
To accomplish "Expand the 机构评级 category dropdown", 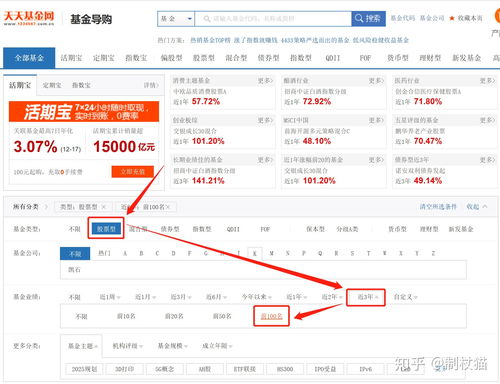I will [x=128, y=346].
